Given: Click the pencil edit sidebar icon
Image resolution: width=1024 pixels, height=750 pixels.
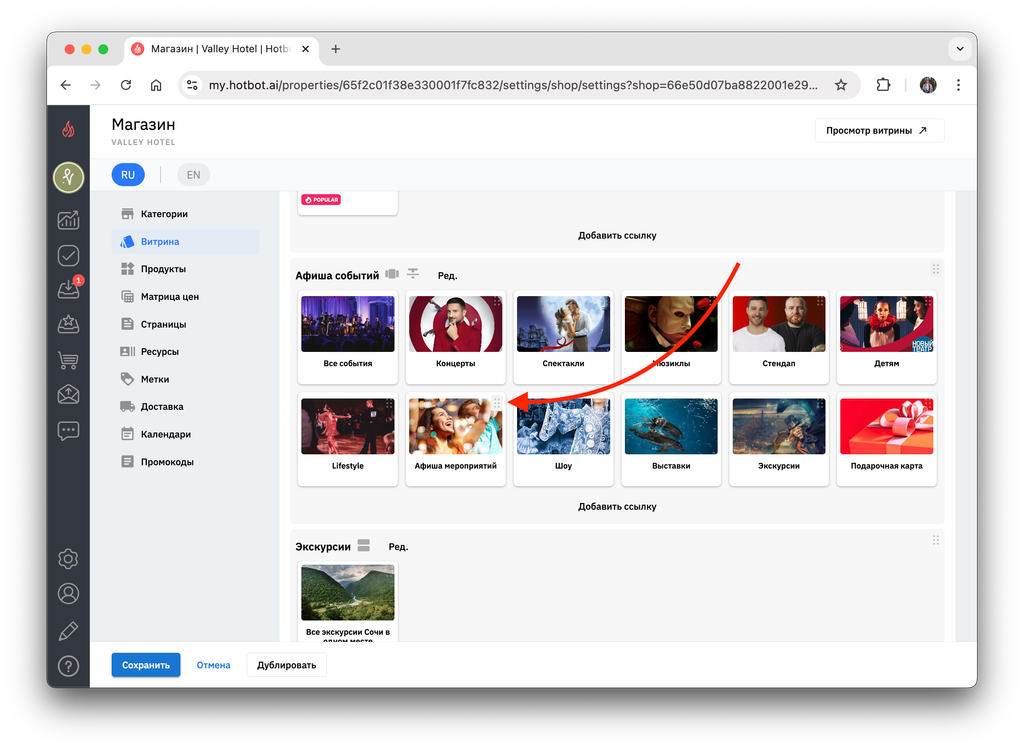Looking at the screenshot, I should coord(69,630).
